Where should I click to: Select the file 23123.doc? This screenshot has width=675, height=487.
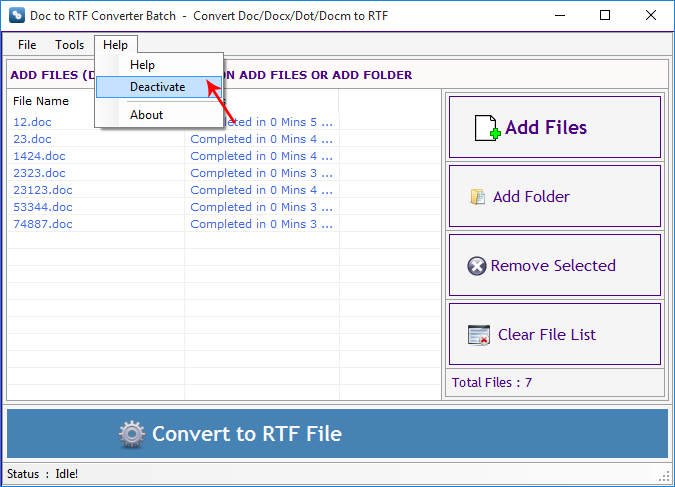(43, 190)
